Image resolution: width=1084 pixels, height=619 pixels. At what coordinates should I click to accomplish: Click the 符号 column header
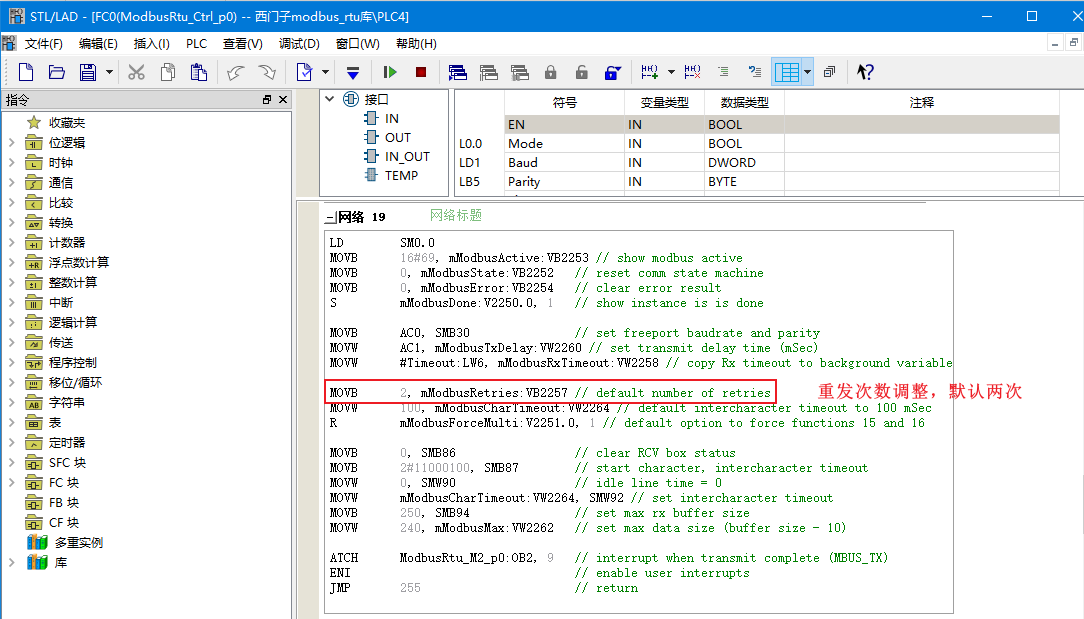[564, 103]
